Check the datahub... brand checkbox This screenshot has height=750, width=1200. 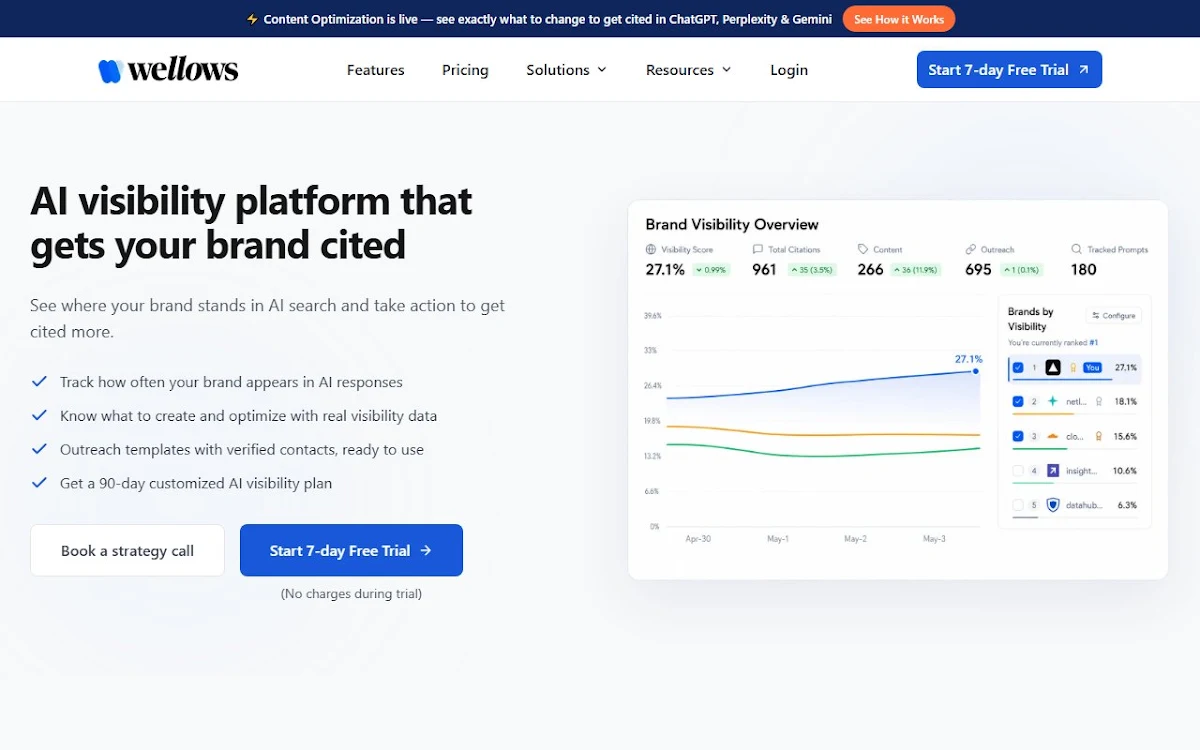[1018, 505]
